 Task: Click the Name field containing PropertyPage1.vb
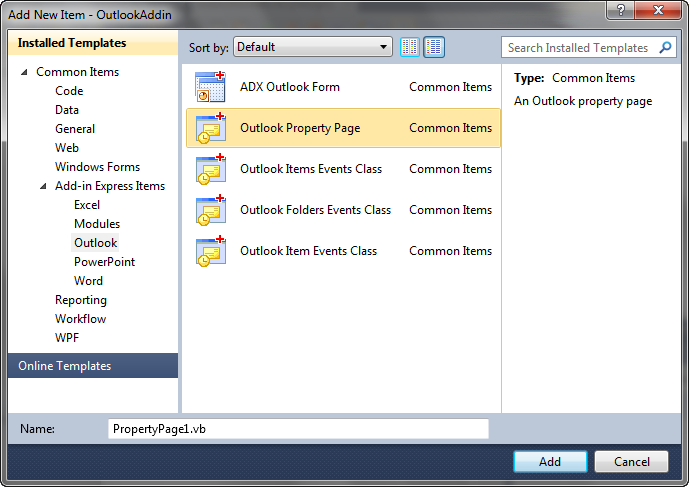tap(298, 429)
